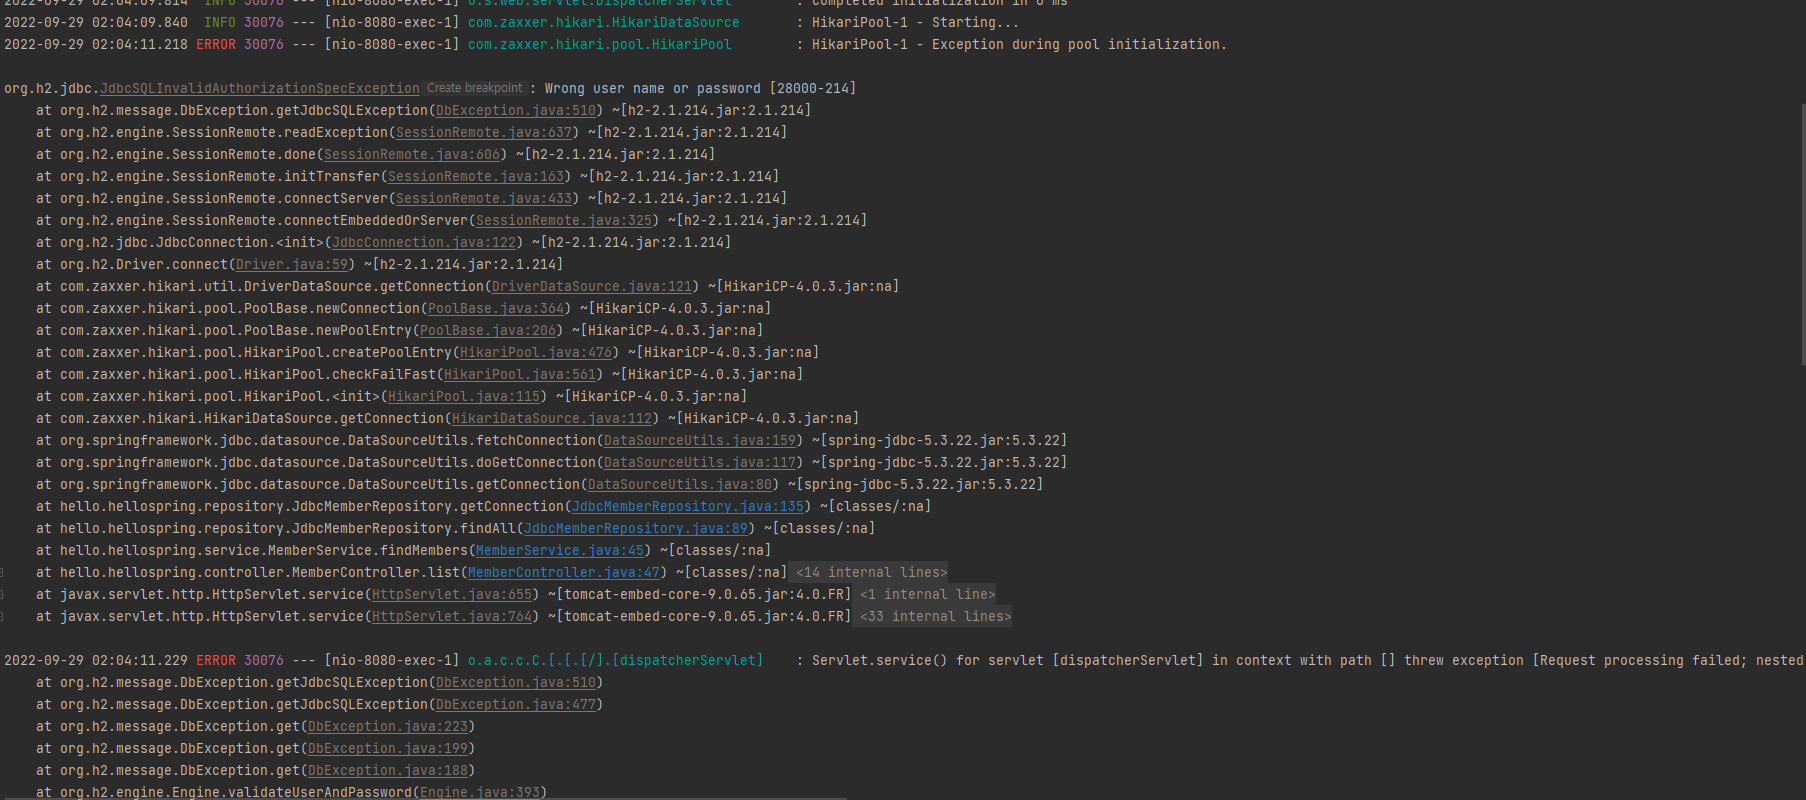Click the horizontal scrollbar at console bottom
Viewport: 1806px width, 800px height.
click(x=424, y=797)
